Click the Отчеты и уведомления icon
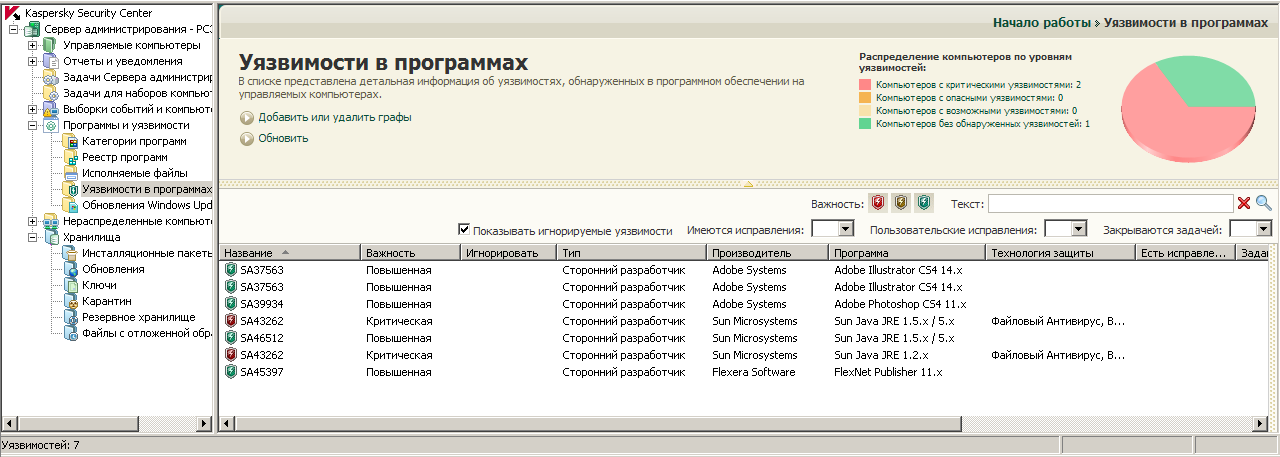The height and width of the screenshot is (457, 1280). tap(50, 61)
